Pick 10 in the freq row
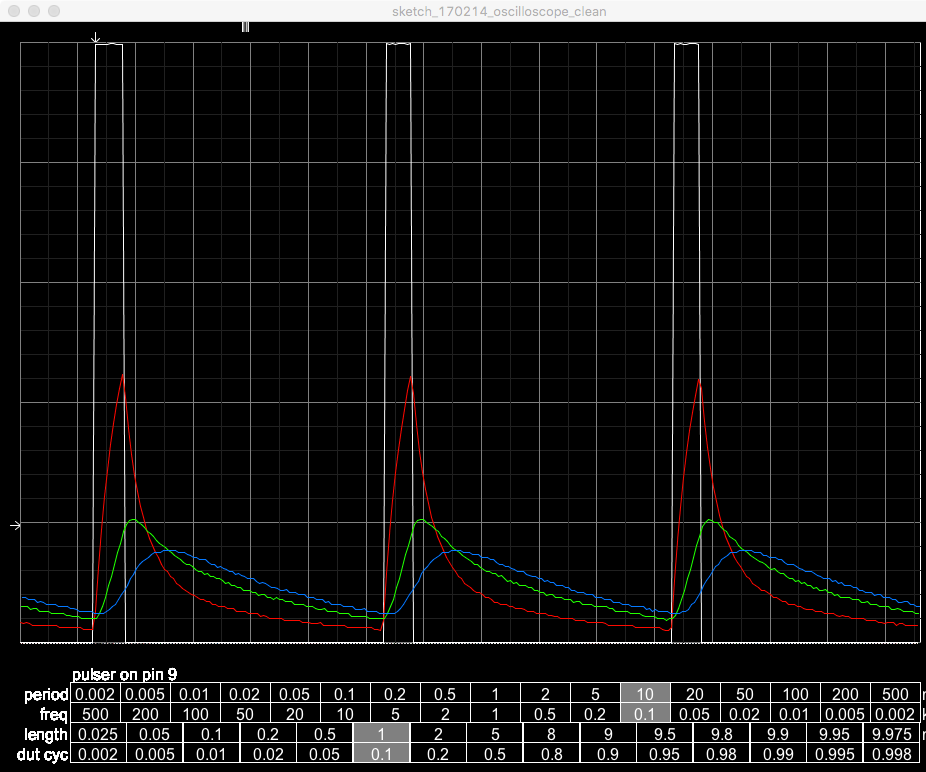Viewport: 926px width, 772px height. (345, 714)
